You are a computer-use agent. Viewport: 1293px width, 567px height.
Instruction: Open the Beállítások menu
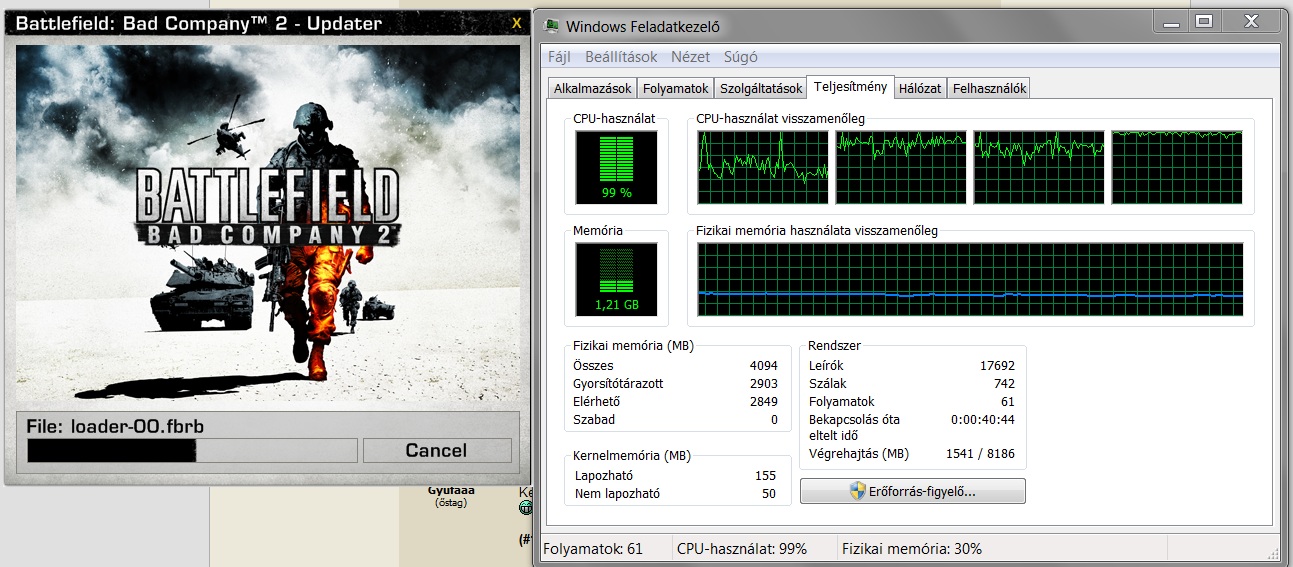coord(620,57)
